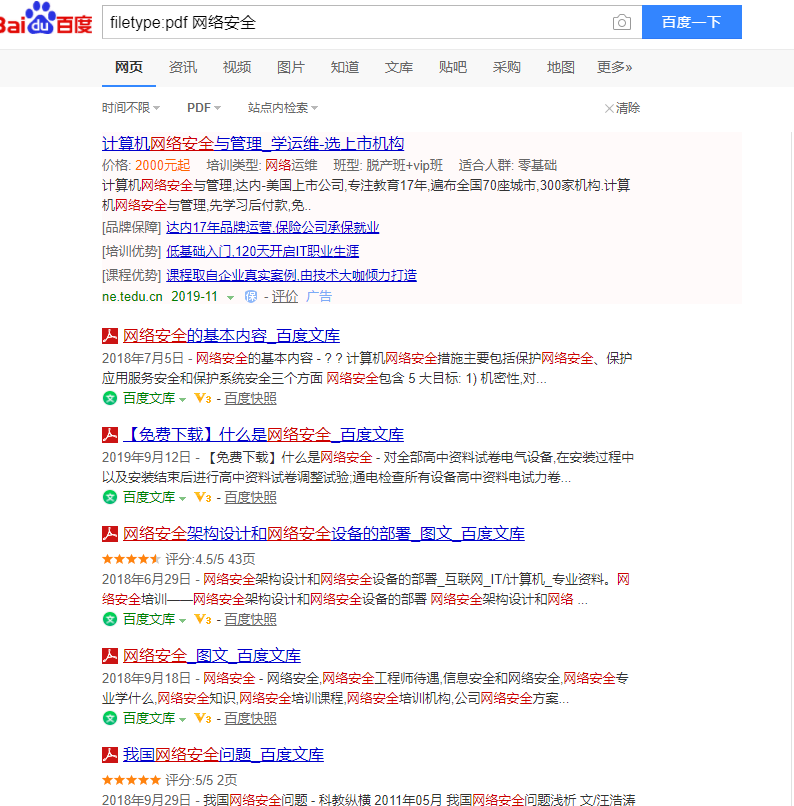Viewport: 794px width, 806px height.
Task: Click green verified badge under 网络安全的基本内容 result
Action: click(110, 398)
